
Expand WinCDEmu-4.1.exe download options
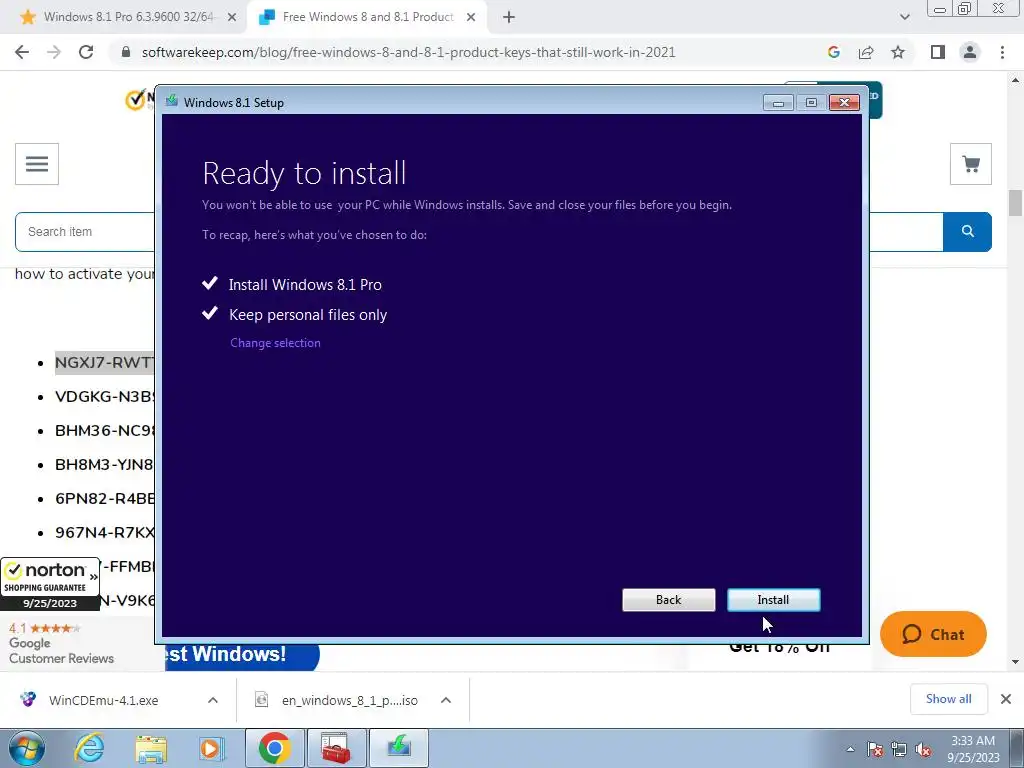(212, 700)
